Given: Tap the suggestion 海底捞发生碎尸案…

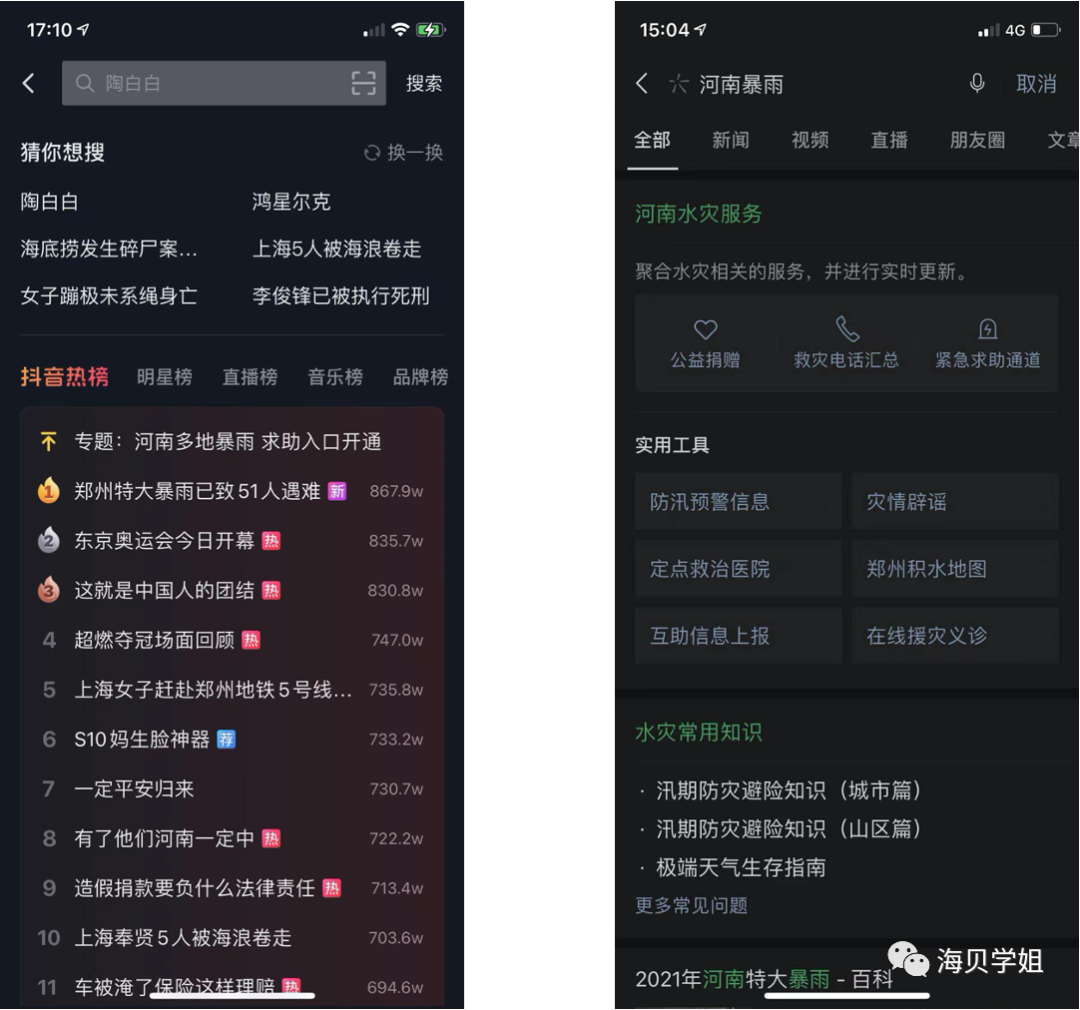Looking at the screenshot, I should (x=109, y=249).
